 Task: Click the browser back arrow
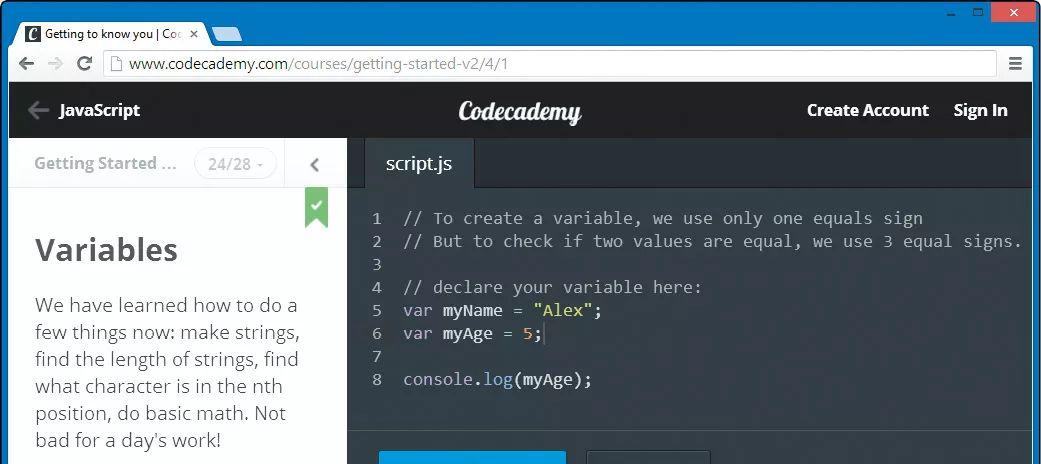(26, 64)
